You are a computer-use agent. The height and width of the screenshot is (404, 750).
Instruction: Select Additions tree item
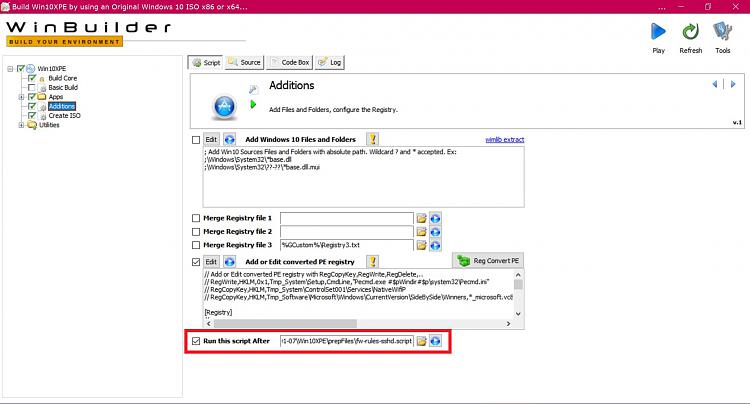[x=62, y=106]
